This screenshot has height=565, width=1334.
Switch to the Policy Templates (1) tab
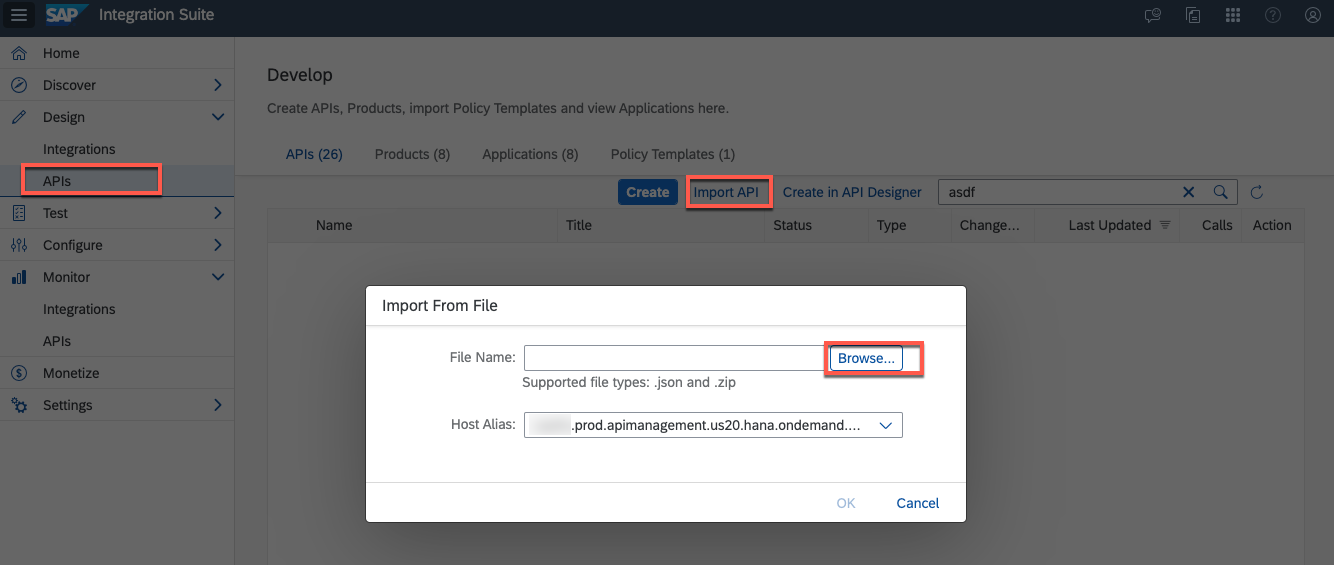click(x=673, y=154)
